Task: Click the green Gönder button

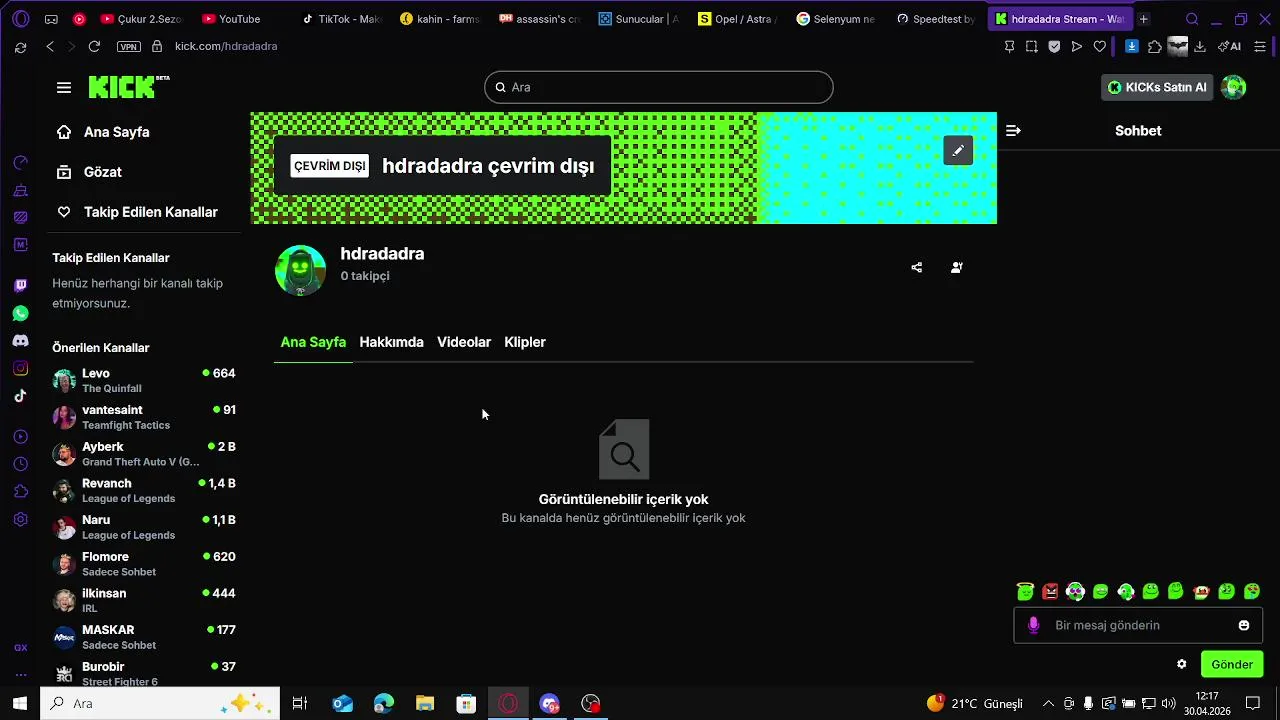Action: click(1232, 664)
